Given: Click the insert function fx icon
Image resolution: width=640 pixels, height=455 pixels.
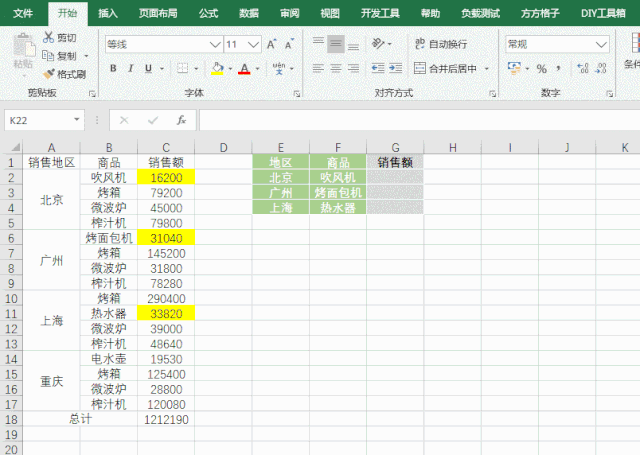Looking at the screenshot, I should pyautogui.click(x=181, y=120).
